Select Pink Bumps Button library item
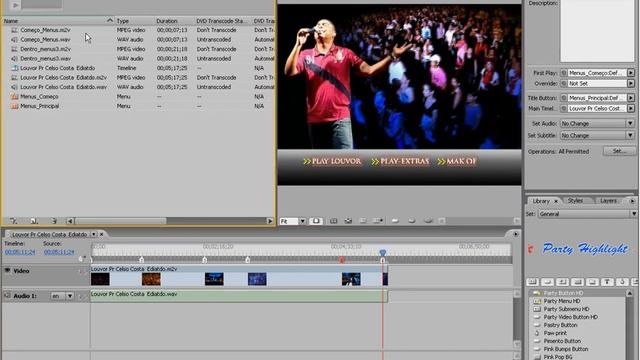 [577, 349]
